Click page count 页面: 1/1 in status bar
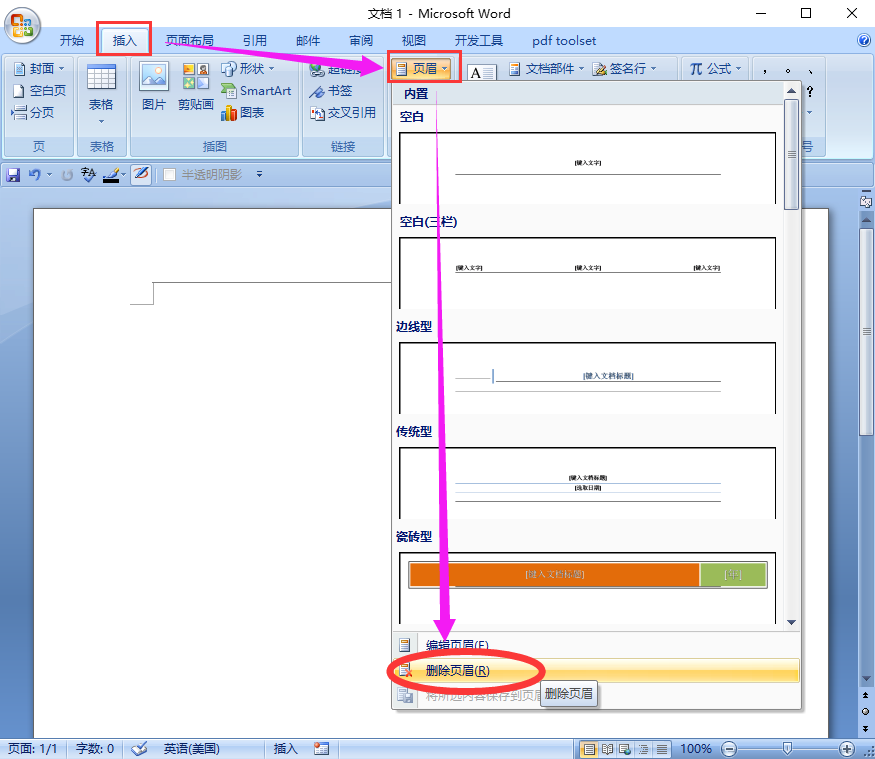This screenshot has width=875, height=759. point(32,748)
